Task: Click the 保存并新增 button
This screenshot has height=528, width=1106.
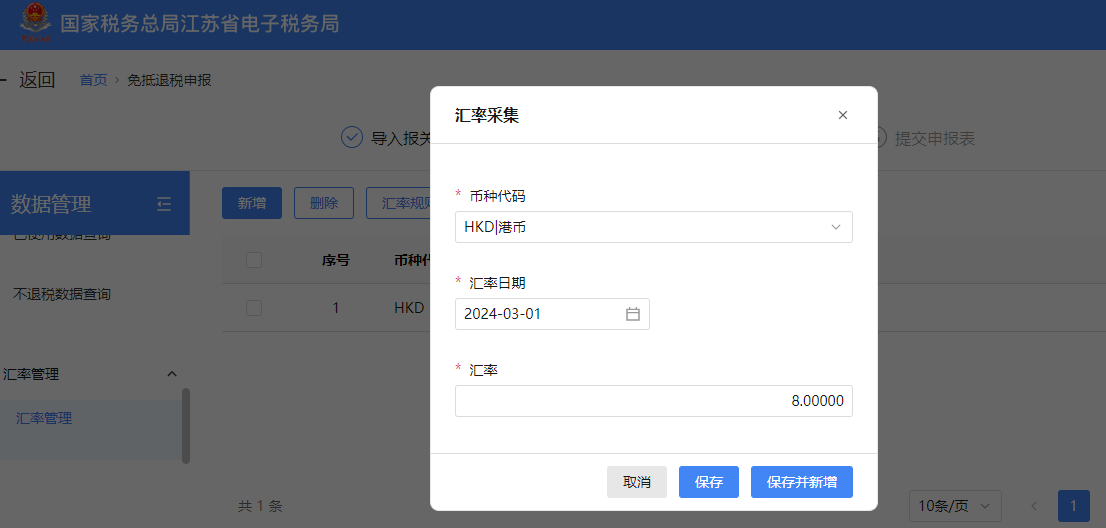Action: [801, 482]
